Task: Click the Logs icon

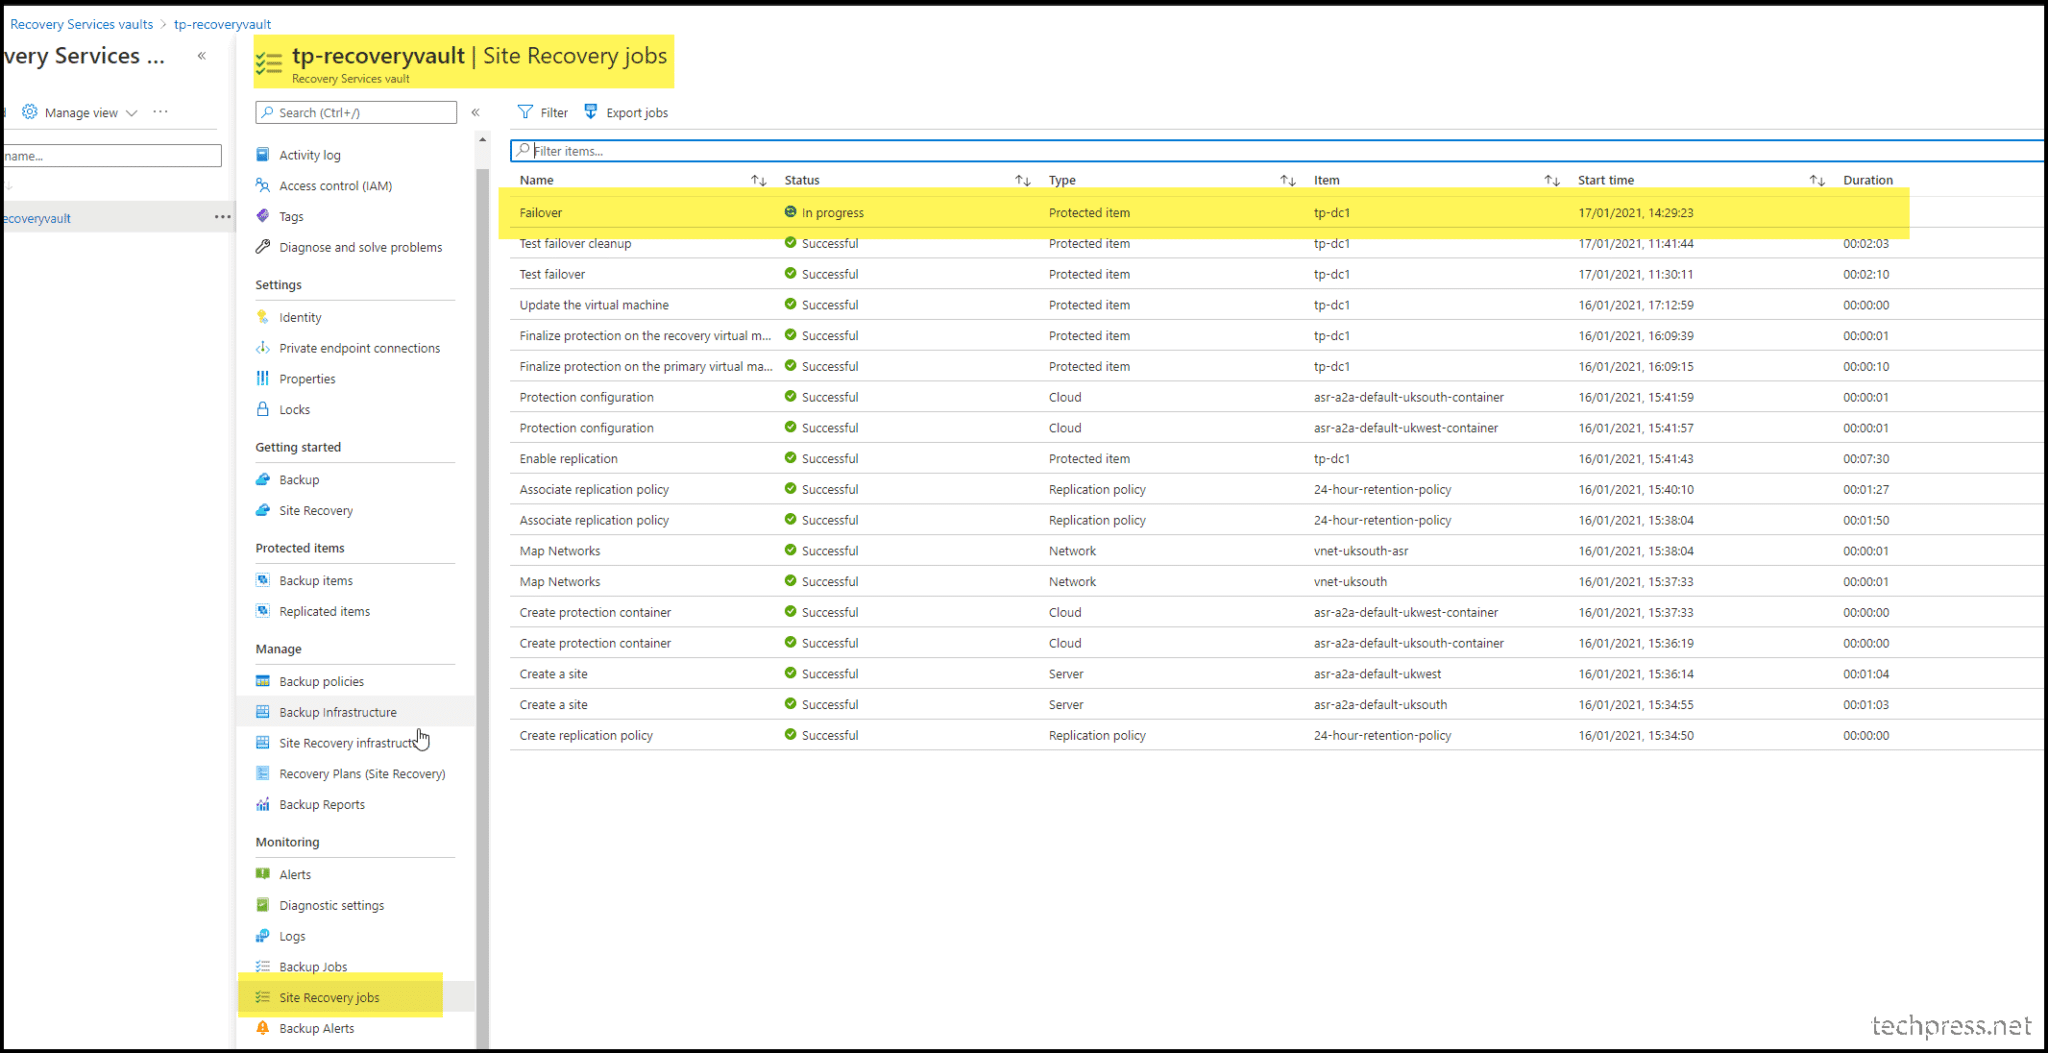Action: click(263, 936)
